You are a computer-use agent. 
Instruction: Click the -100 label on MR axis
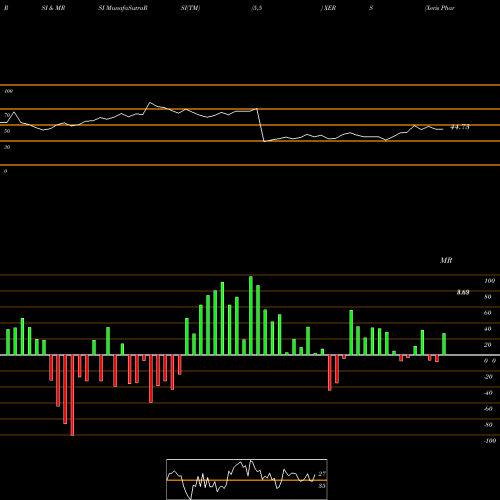[x=490, y=441]
